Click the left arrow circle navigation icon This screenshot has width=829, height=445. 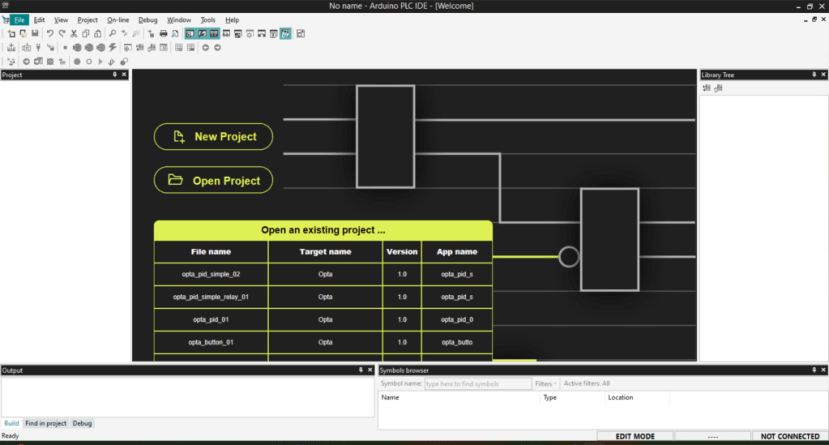pos(205,48)
